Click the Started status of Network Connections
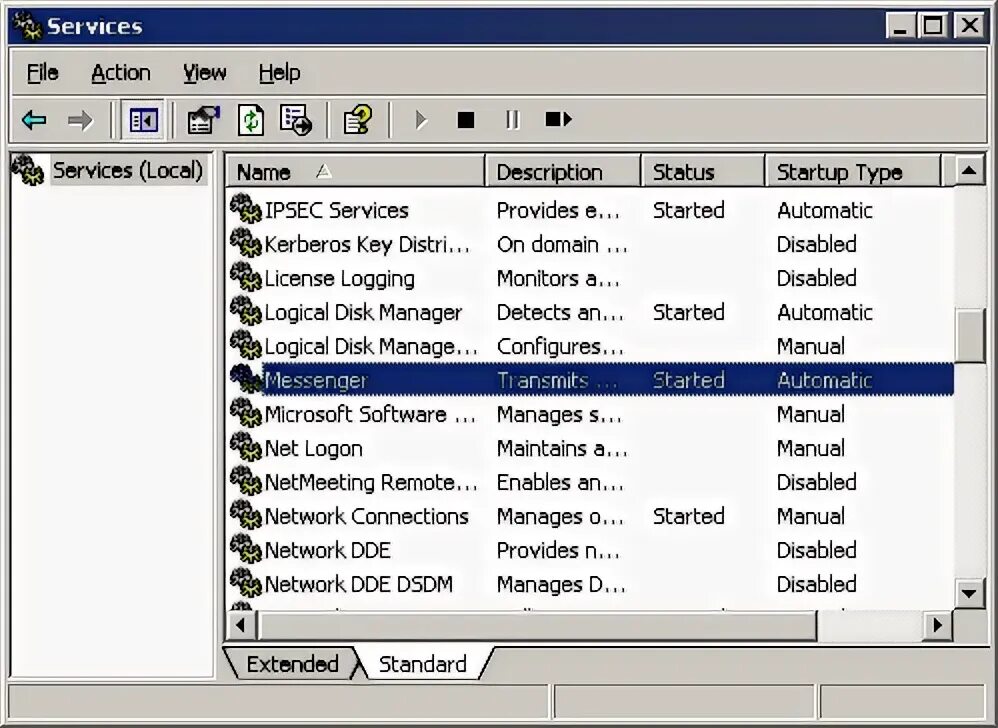This screenshot has width=998, height=728. 689,516
